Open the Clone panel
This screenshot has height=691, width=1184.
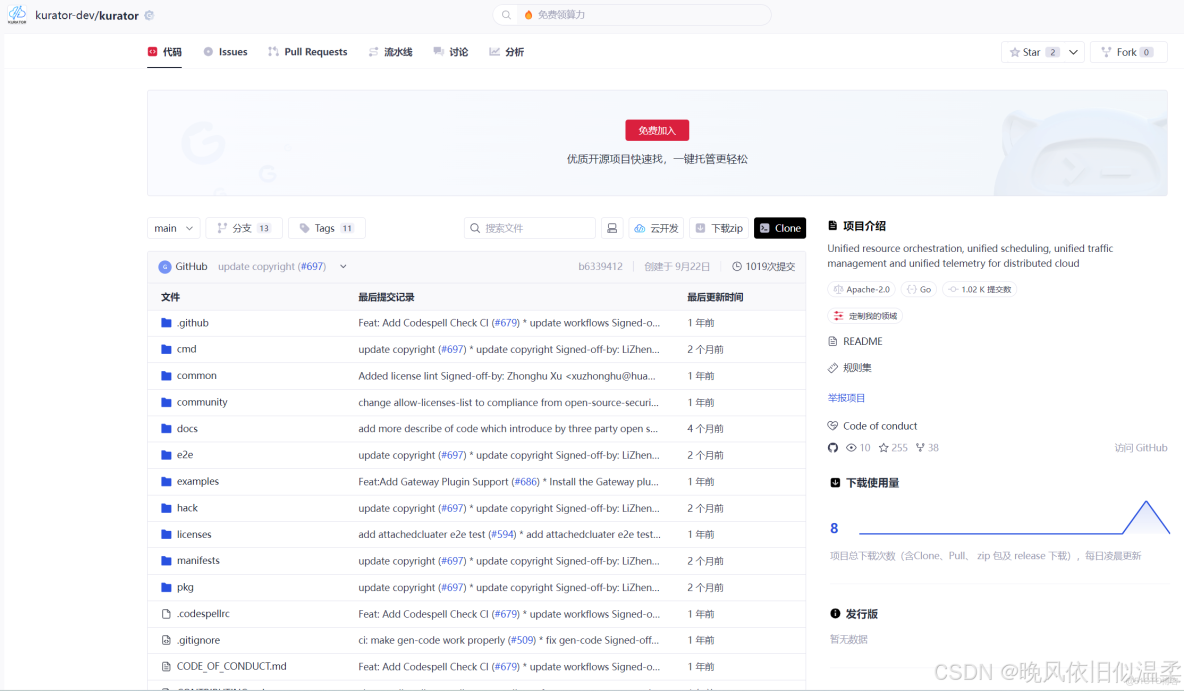[x=780, y=228]
